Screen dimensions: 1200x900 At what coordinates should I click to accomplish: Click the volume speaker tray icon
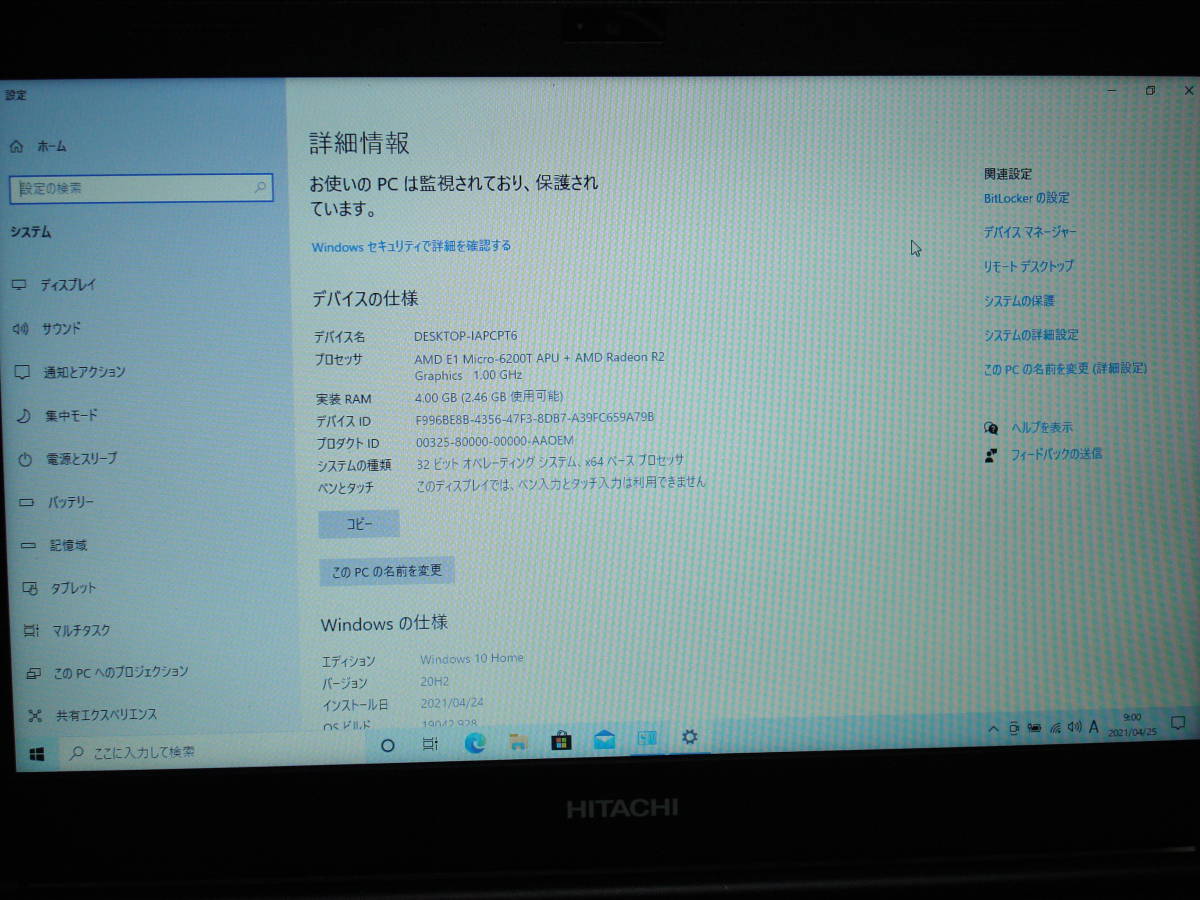pyautogui.click(x=1074, y=727)
